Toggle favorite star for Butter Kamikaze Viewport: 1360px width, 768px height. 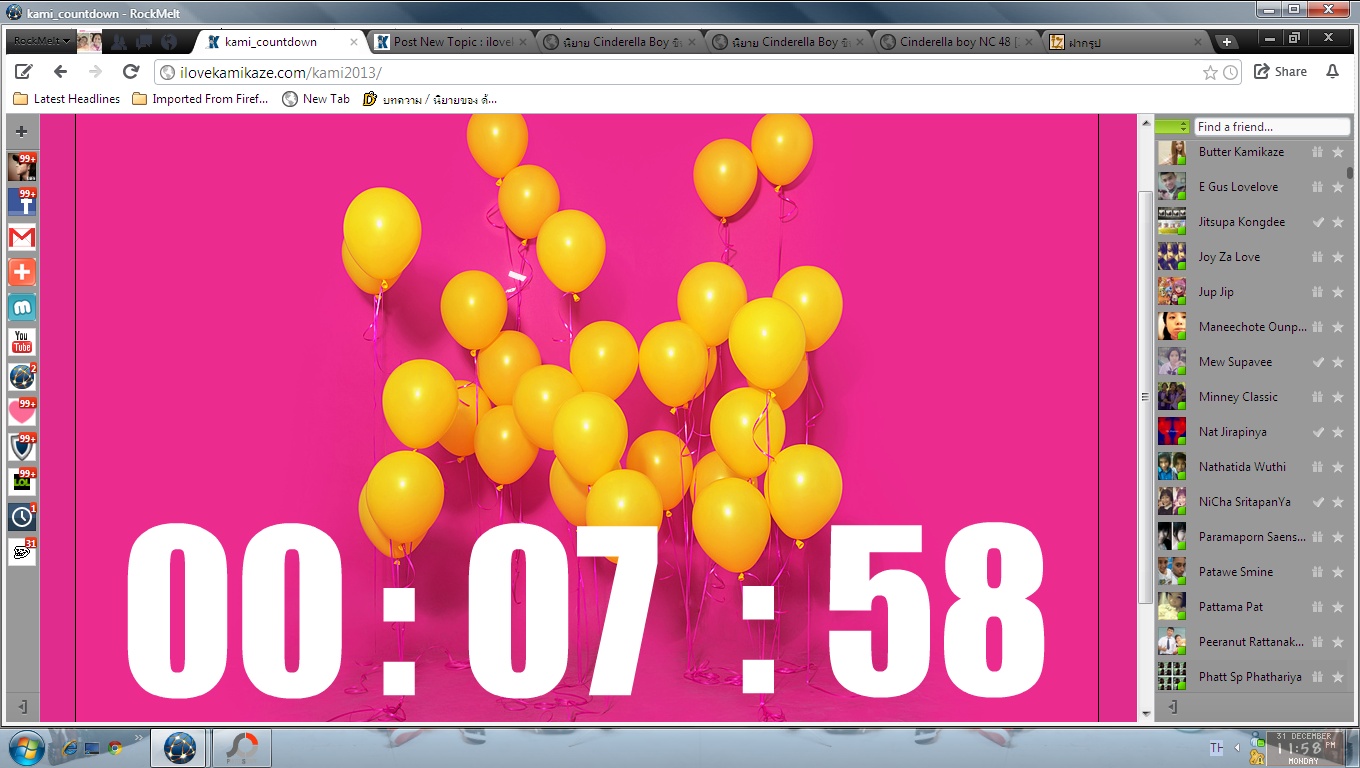(x=1338, y=152)
